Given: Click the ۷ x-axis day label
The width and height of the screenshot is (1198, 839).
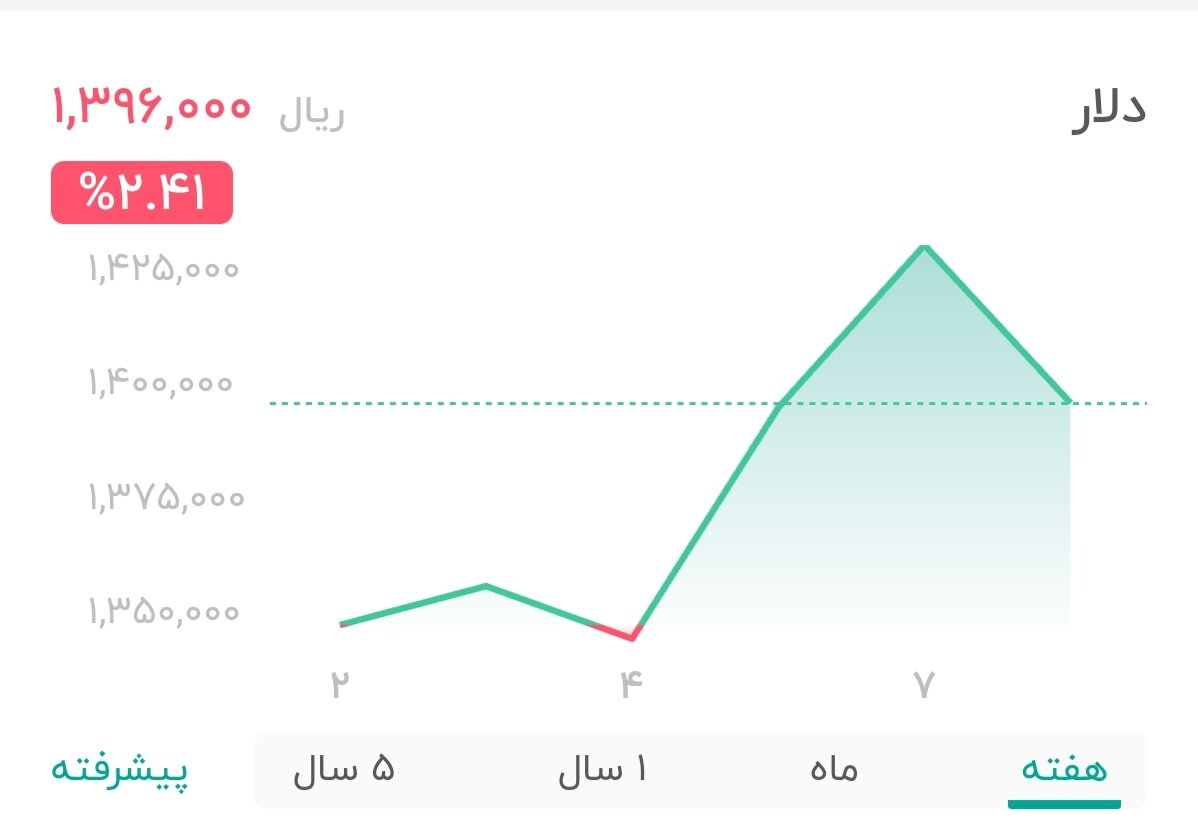Looking at the screenshot, I should 925,681.
